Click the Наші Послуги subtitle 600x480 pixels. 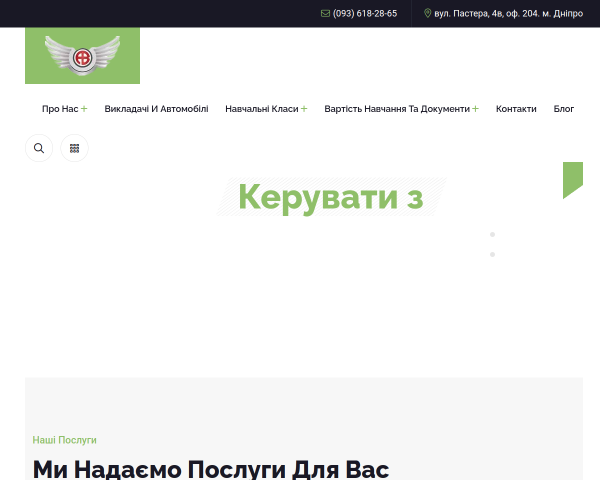(x=64, y=440)
